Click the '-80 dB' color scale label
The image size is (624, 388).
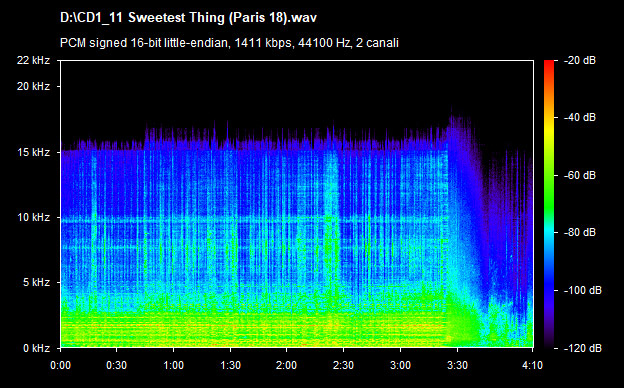tap(580, 232)
